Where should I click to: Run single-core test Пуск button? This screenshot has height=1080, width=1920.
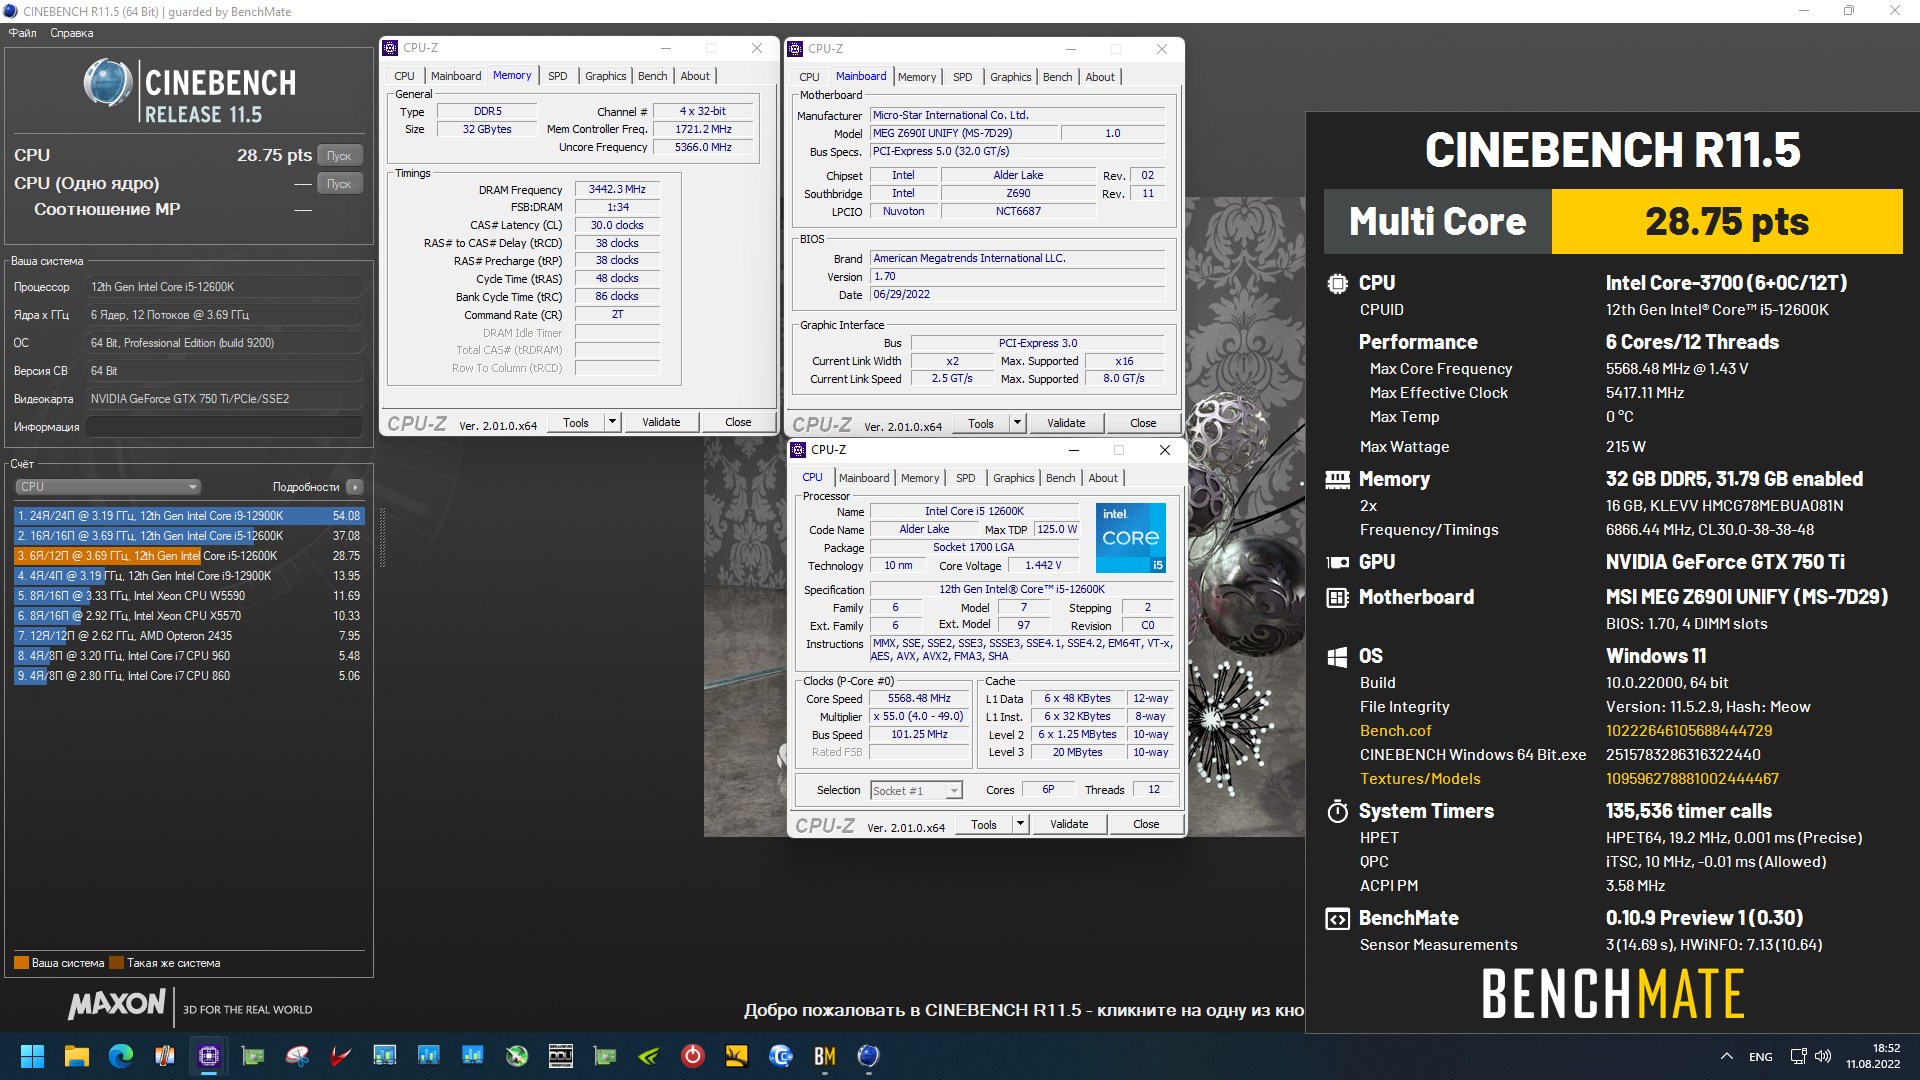(339, 184)
